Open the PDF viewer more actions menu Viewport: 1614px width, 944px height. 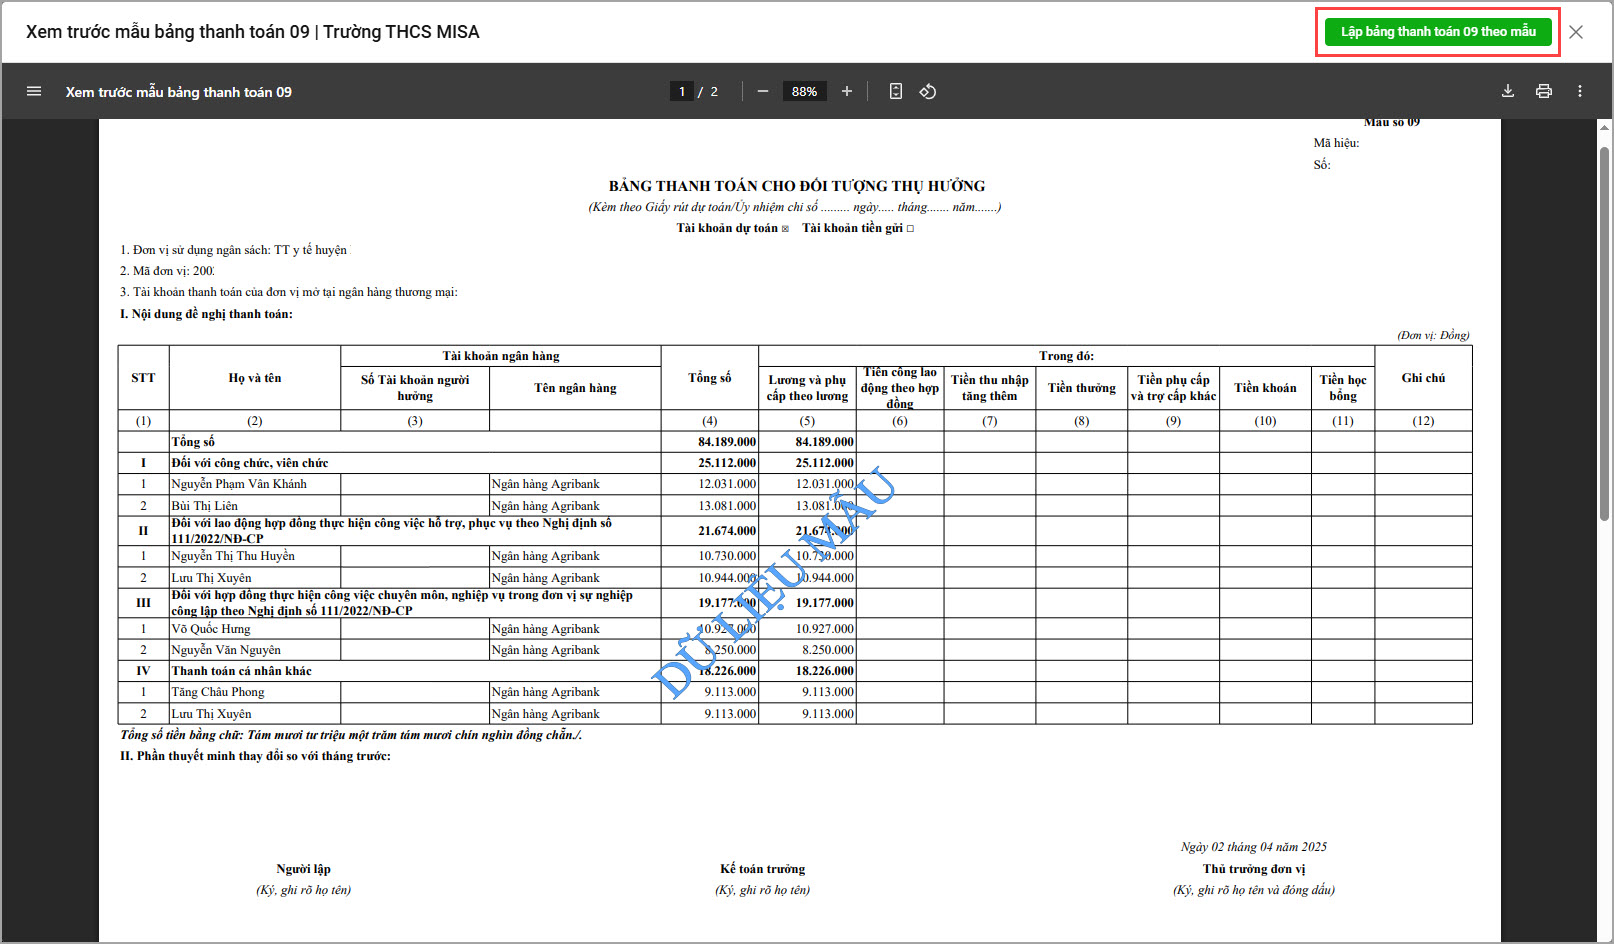[x=1580, y=91]
